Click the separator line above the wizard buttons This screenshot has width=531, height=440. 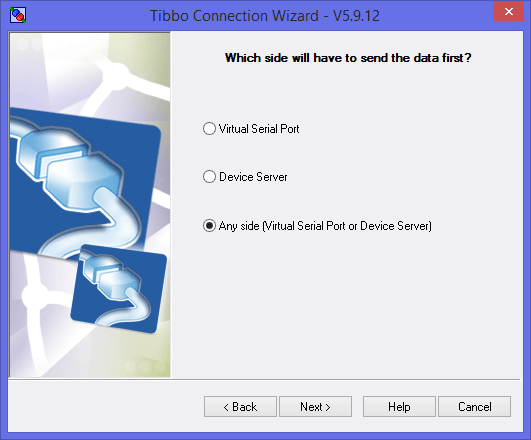[x=264, y=379]
